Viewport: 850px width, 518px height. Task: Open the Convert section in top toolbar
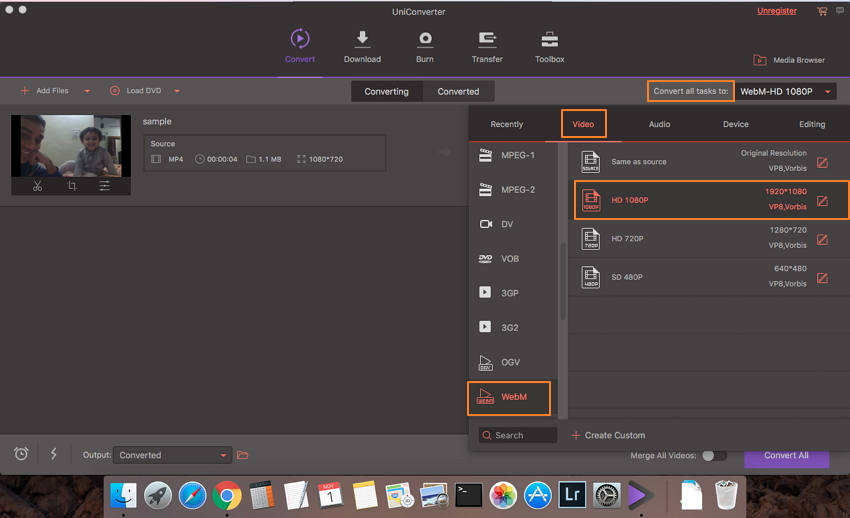(300, 46)
